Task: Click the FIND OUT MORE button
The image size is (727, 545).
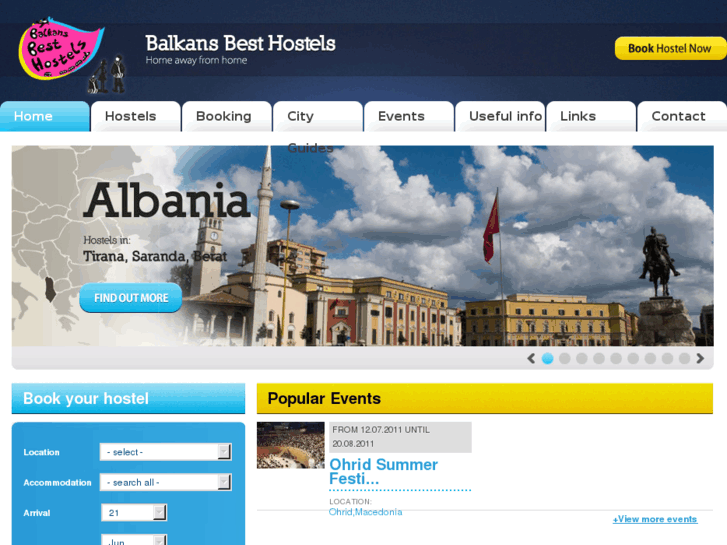Action: 131,298
